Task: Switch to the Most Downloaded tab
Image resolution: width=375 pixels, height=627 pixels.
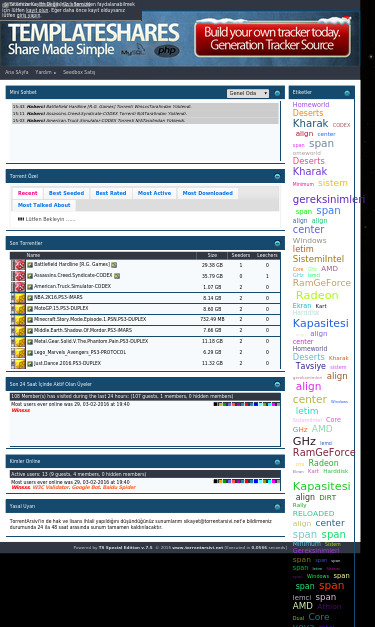Action: [x=207, y=193]
